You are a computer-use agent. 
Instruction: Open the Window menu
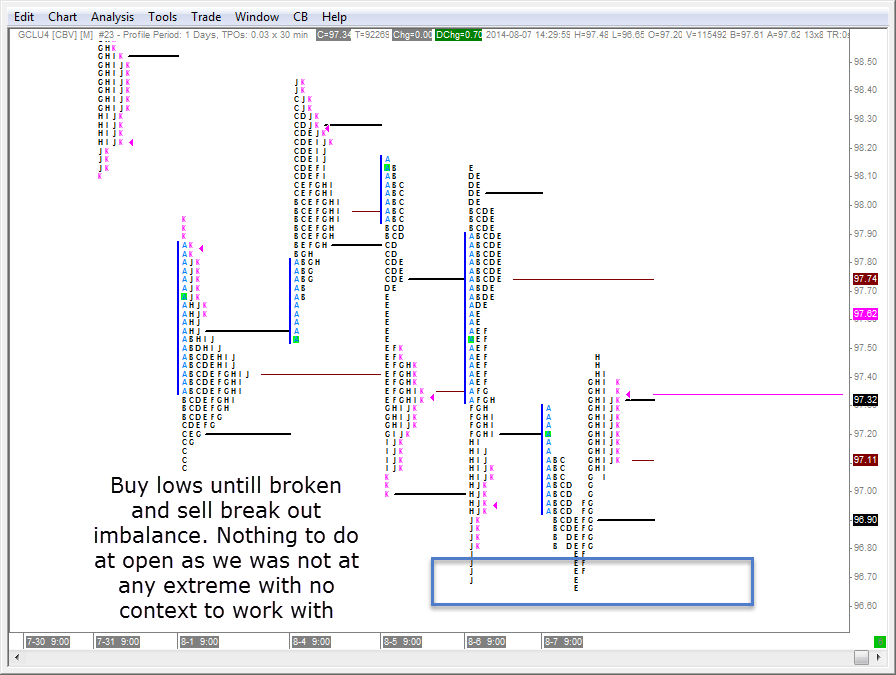[x=257, y=17]
